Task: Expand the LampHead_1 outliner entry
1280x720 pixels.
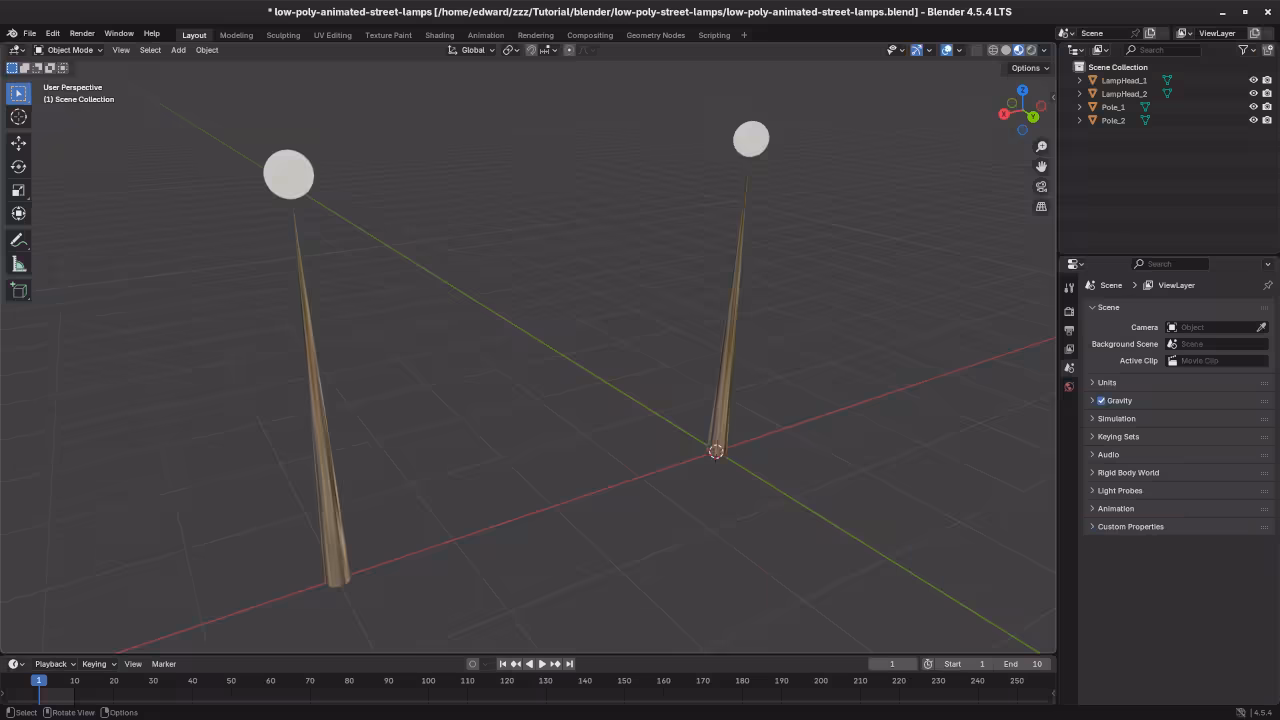Action: (x=1078, y=80)
